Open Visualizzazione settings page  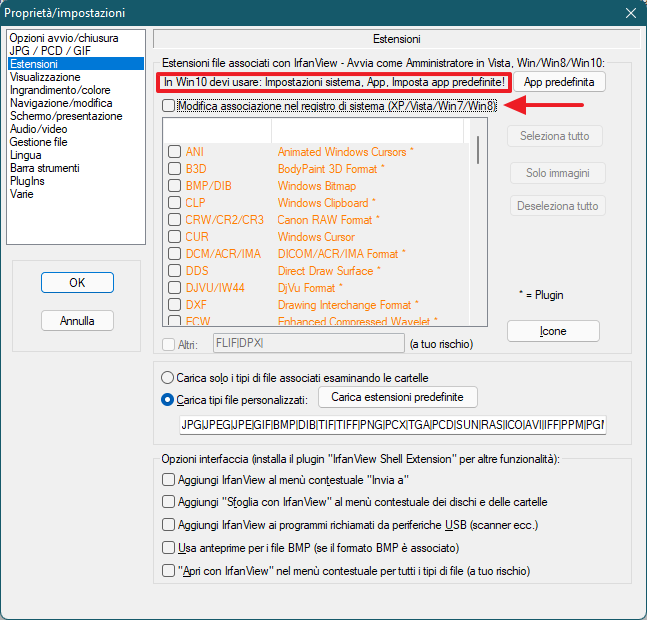pyautogui.click(x=45, y=77)
